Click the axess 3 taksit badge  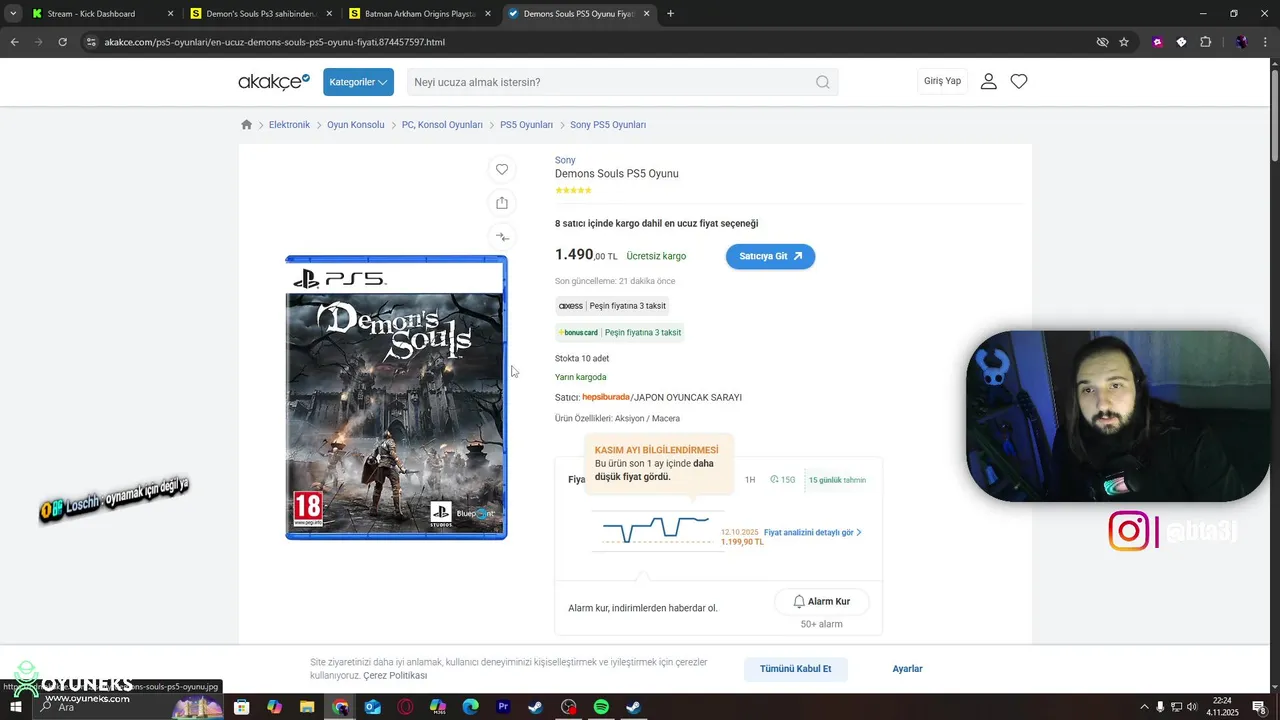point(612,306)
